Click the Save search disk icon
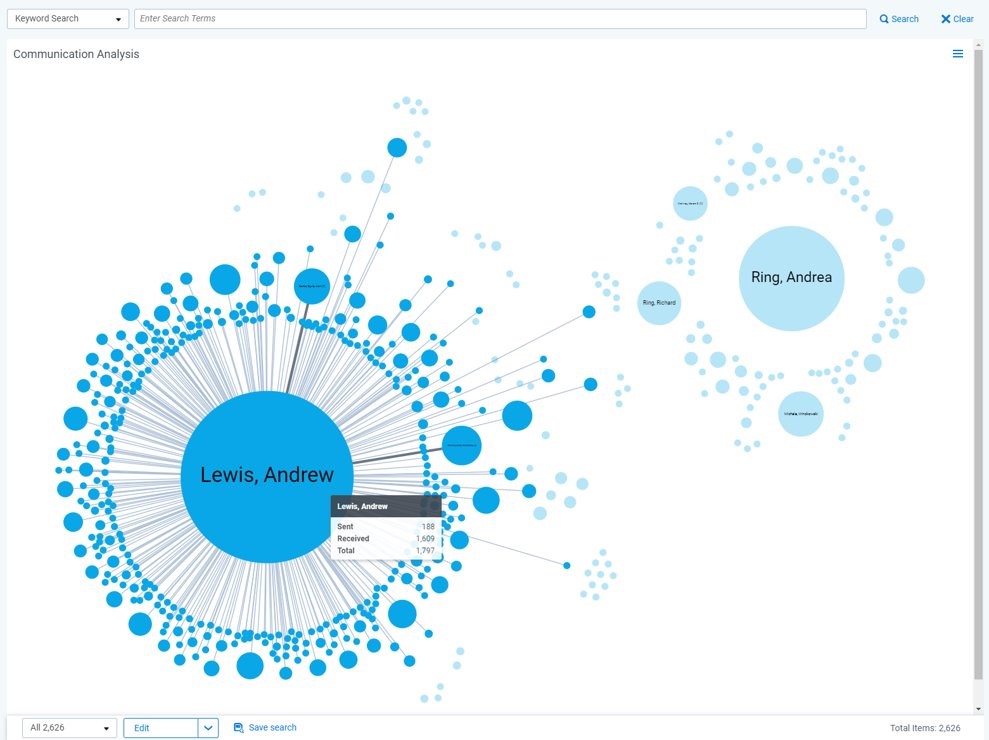The height and width of the screenshot is (740, 989). [x=238, y=728]
